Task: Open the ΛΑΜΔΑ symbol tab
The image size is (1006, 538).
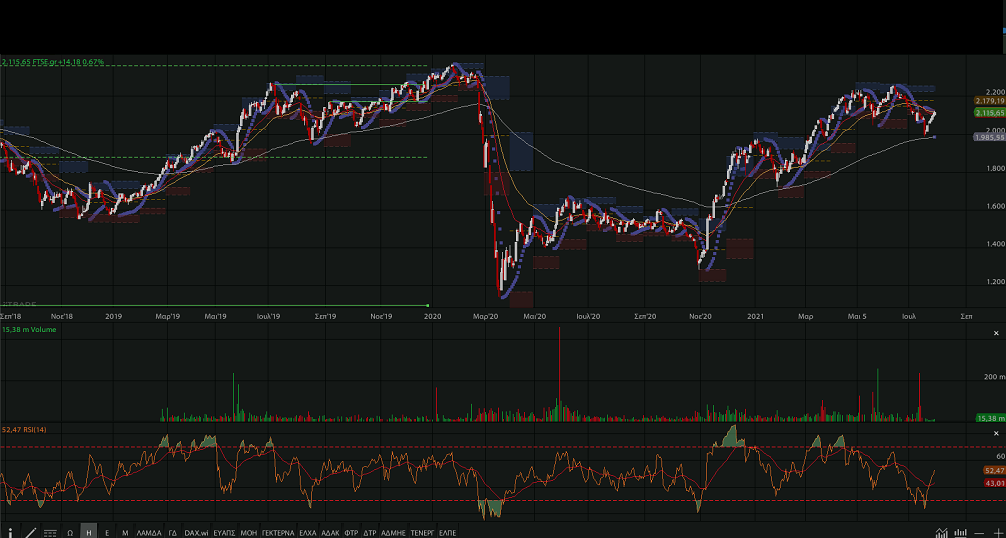Action: tap(149, 532)
